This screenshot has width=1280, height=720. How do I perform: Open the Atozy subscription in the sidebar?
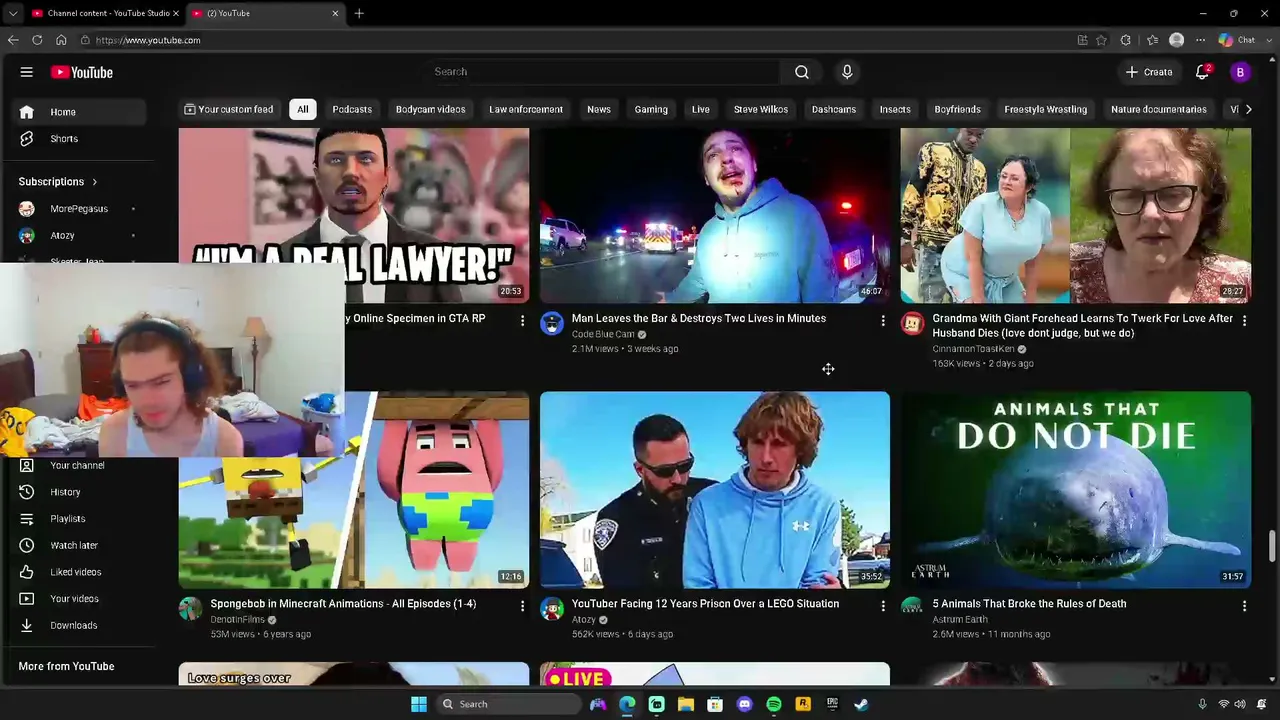click(x=80, y=236)
